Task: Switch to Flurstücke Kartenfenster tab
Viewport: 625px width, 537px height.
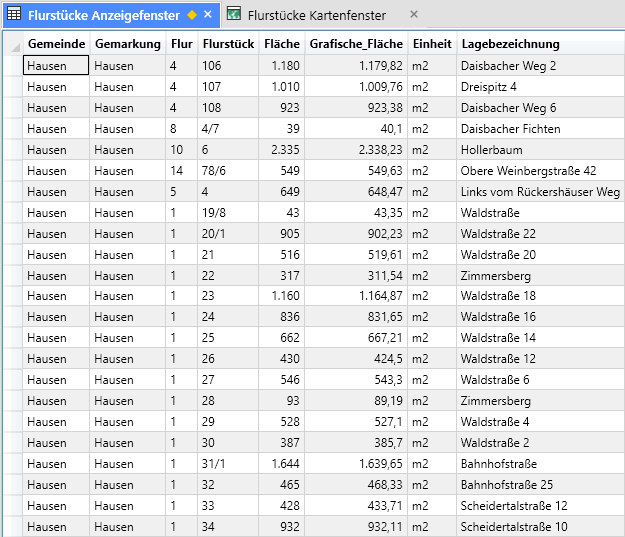Action: click(320, 15)
